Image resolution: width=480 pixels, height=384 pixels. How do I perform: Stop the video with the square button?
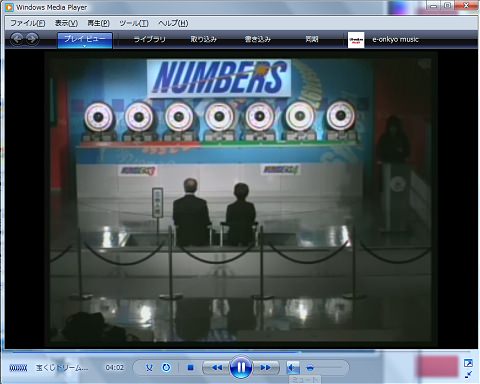click(x=191, y=368)
